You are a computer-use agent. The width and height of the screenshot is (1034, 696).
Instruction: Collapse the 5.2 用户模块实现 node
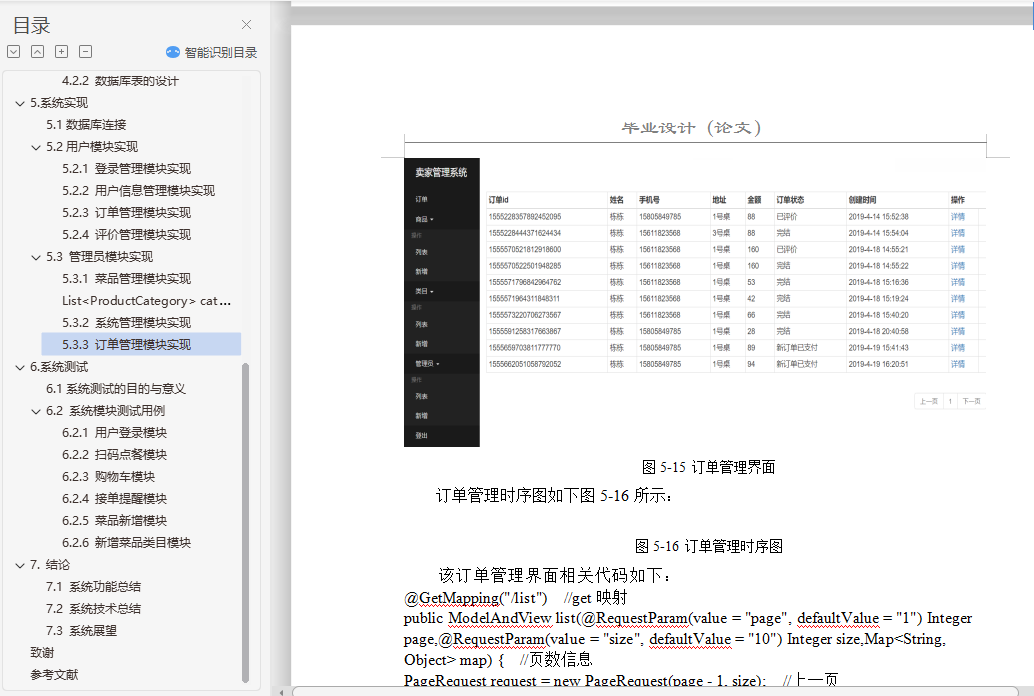[36, 147]
